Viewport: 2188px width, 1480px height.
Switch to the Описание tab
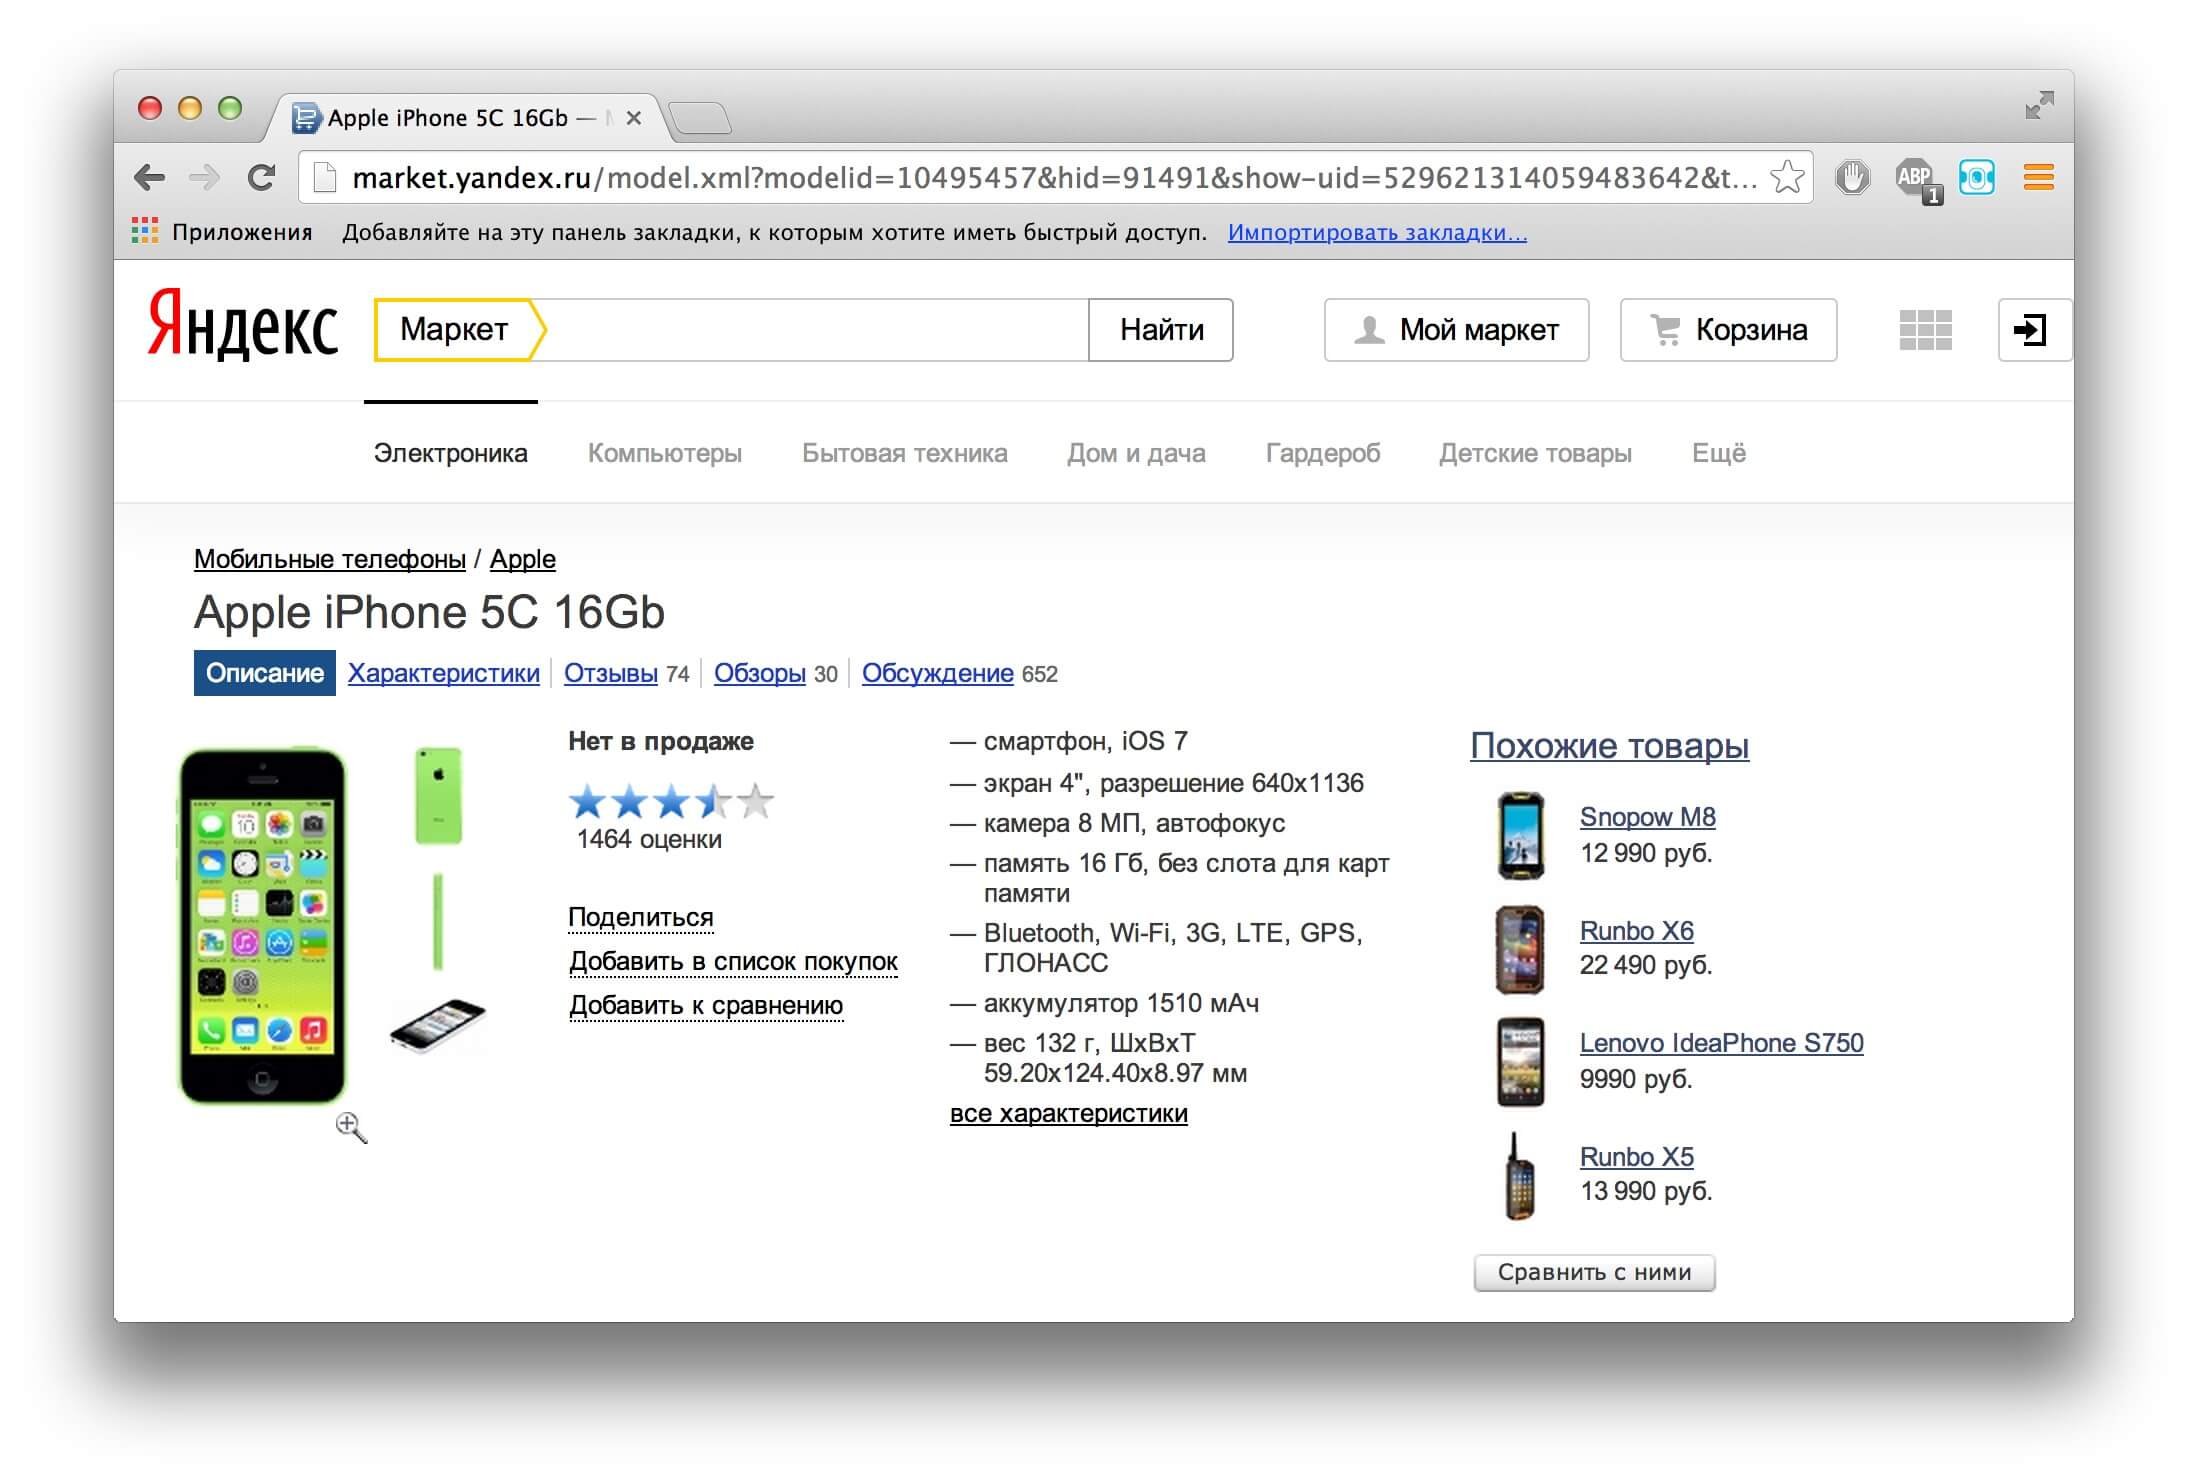265,673
